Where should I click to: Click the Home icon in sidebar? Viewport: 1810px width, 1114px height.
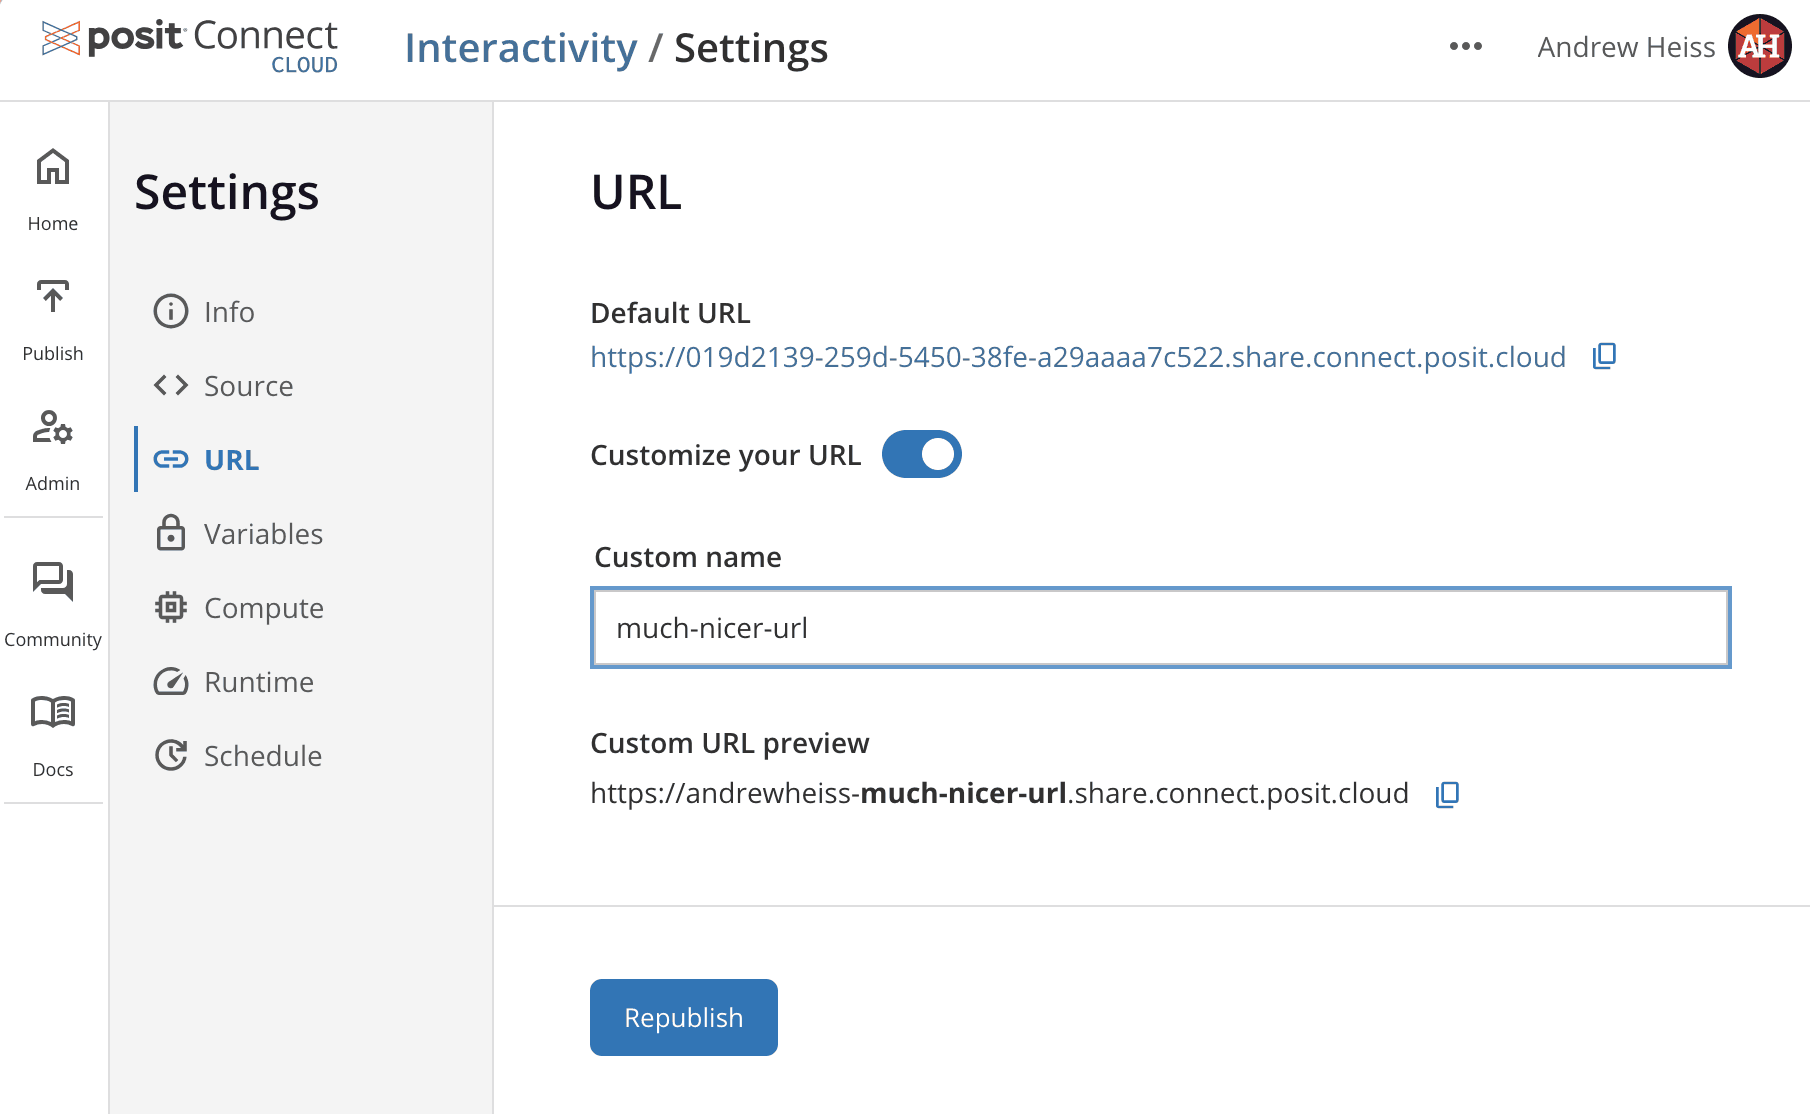[x=53, y=168]
